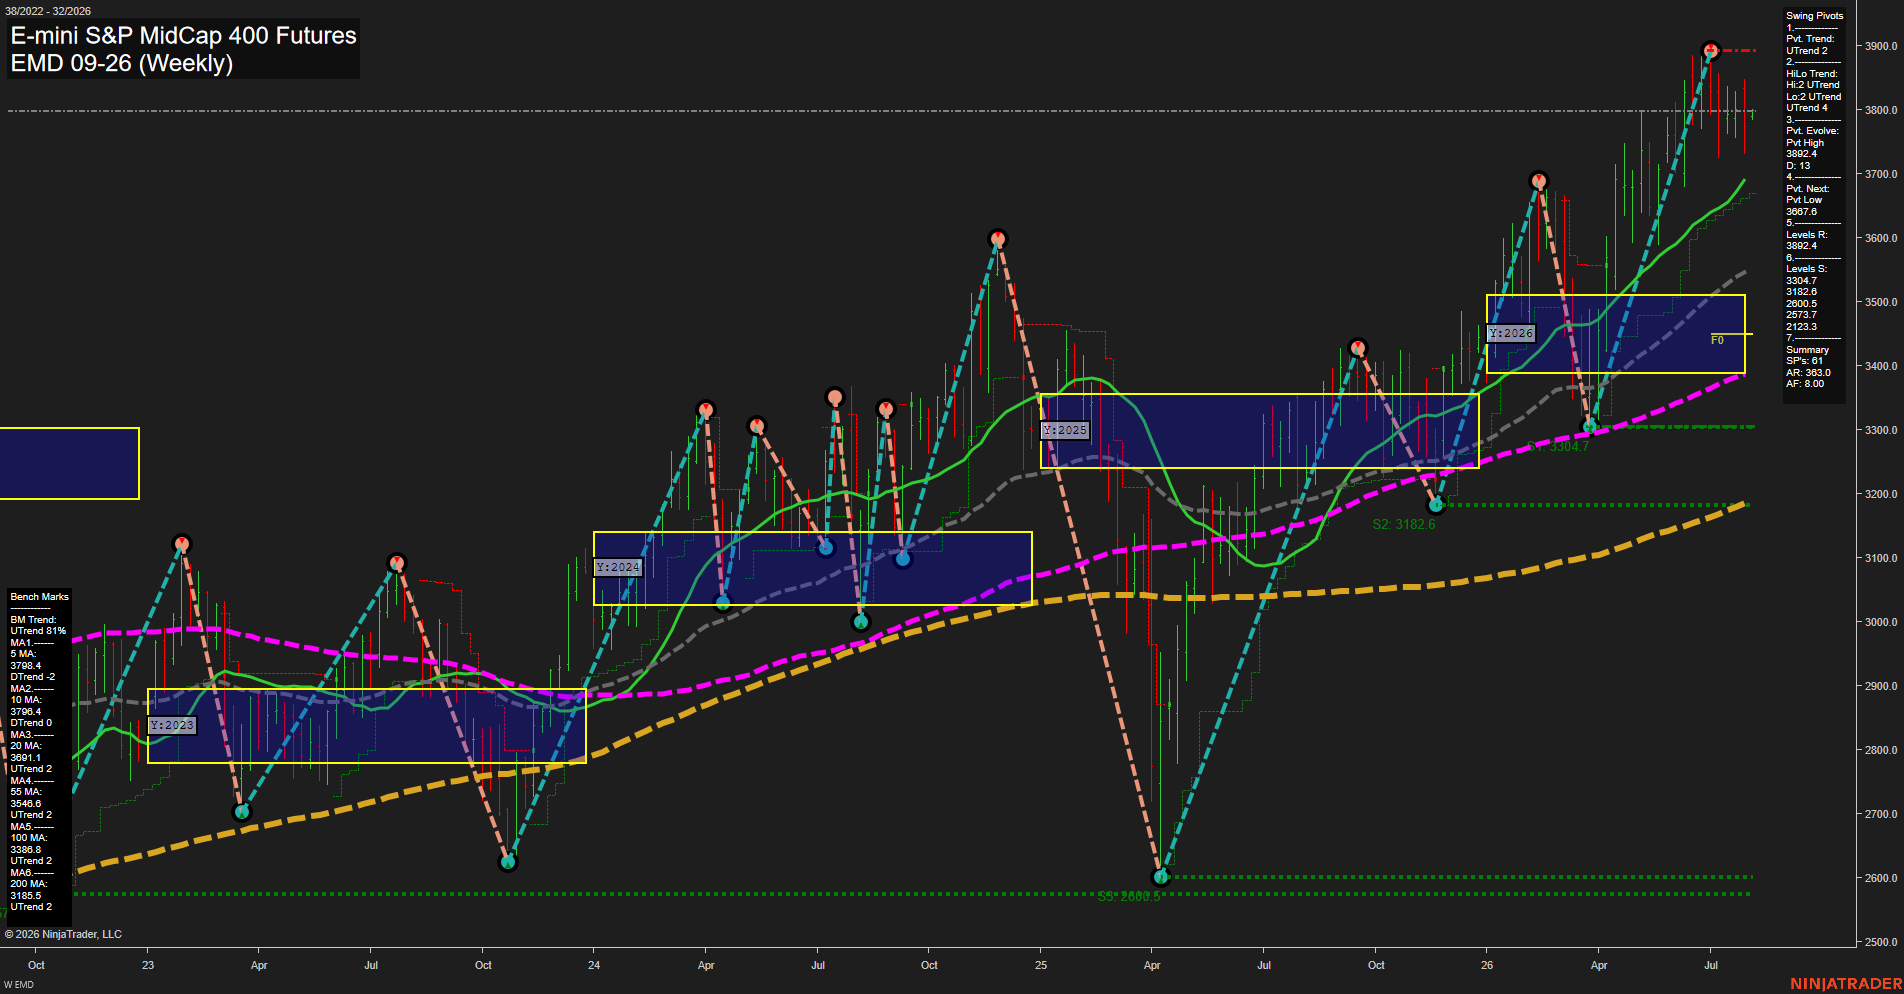The image size is (1904, 994).
Task: Click the 100 MA: label in Bench Marks
Action: pos(29,838)
